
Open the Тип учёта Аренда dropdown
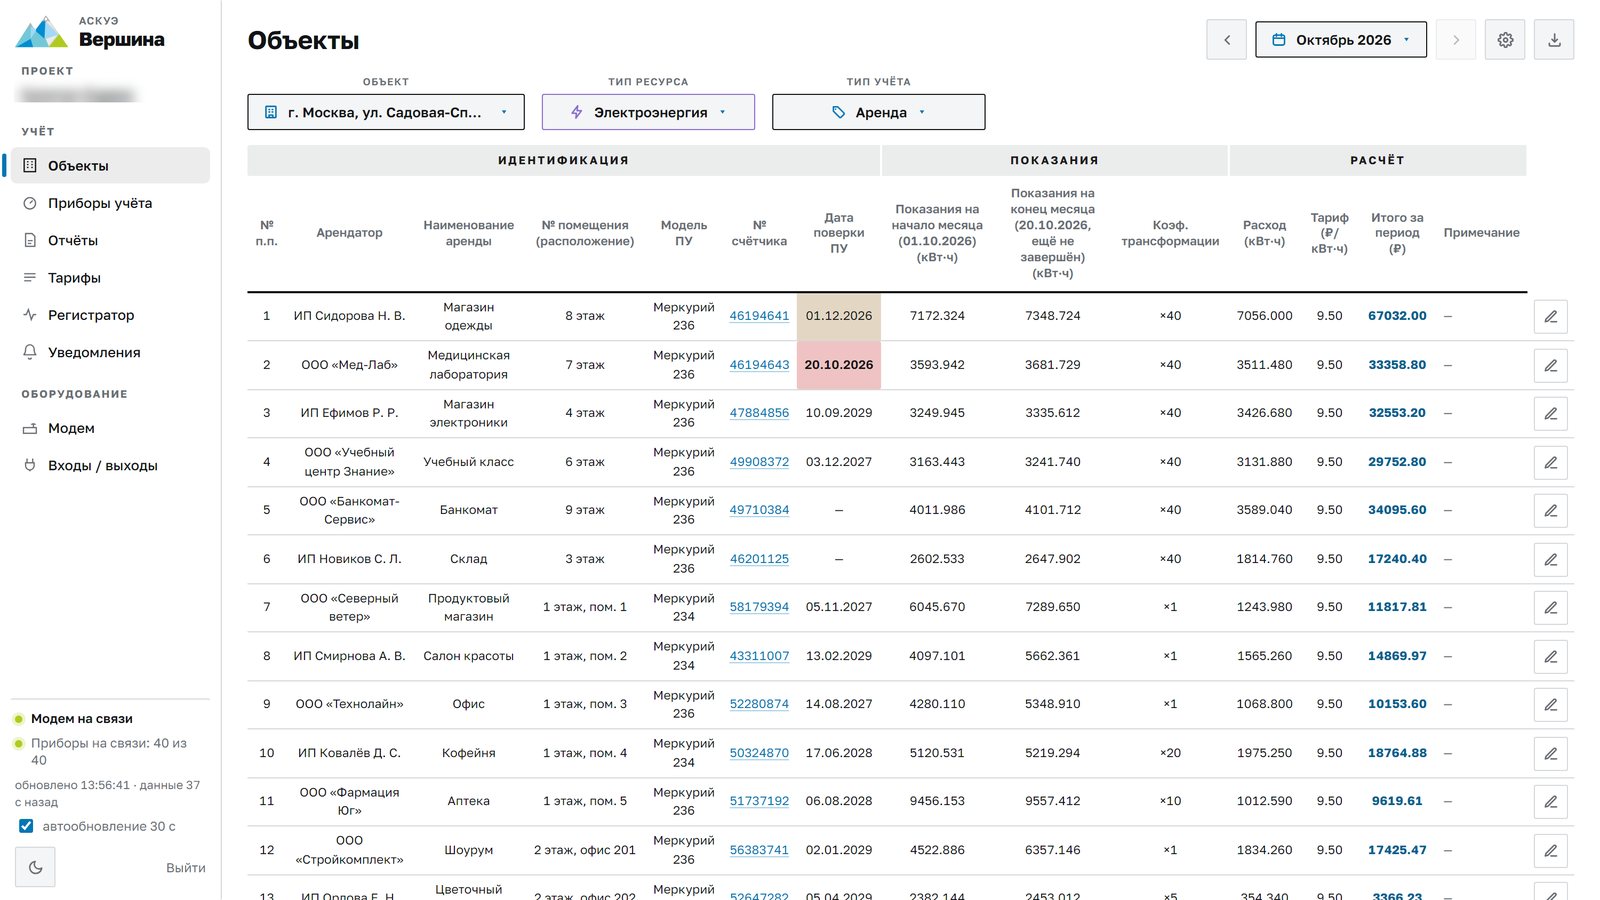tap(878, 112)
